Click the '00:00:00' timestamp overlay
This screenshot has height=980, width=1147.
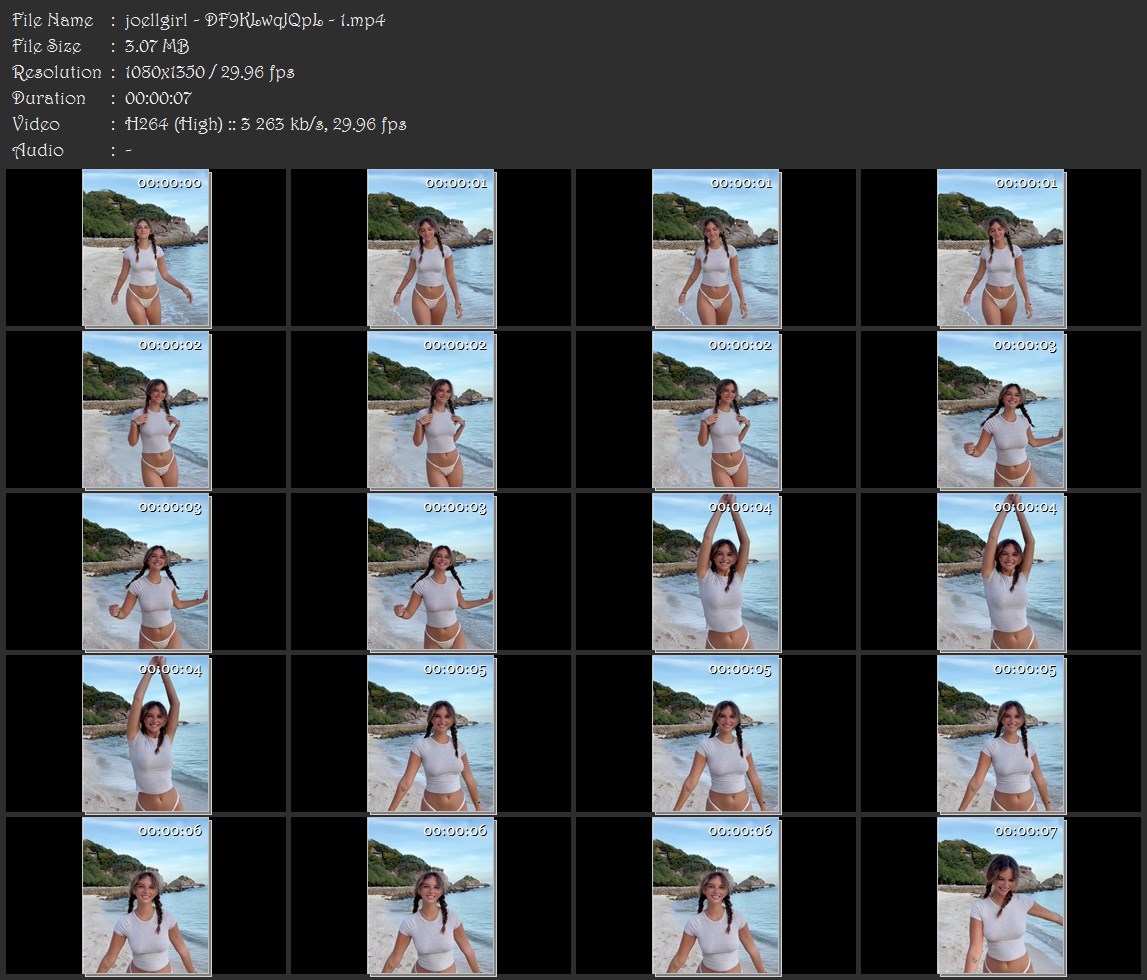pos(170,183)
